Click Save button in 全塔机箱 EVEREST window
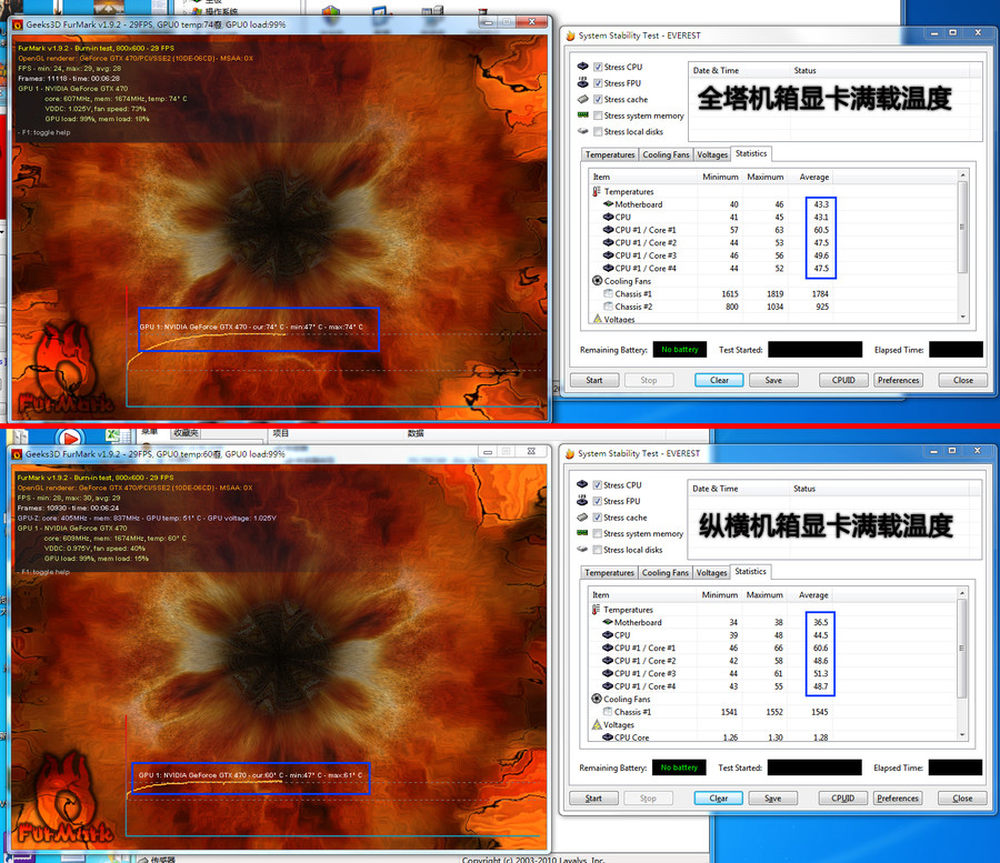 click(x=773, y=380)
